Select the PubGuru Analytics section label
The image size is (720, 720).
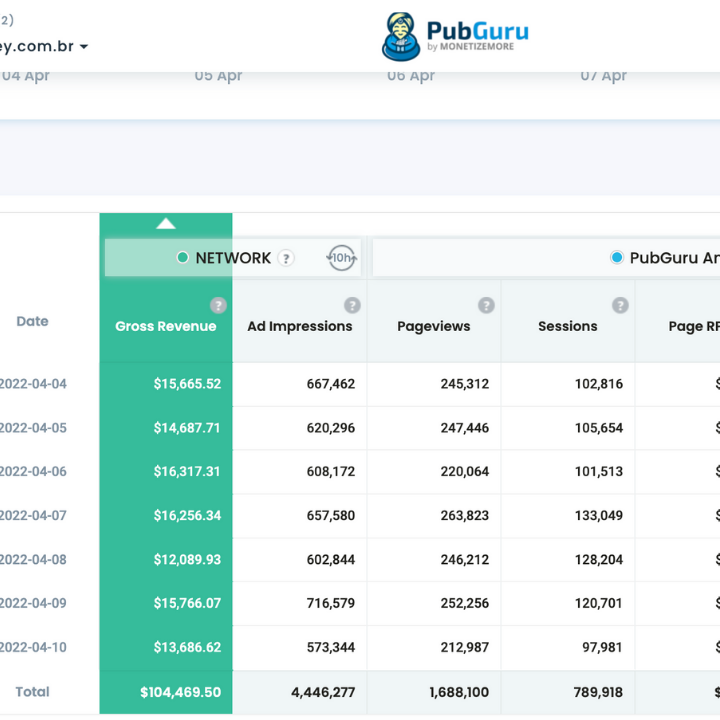coord(675,258)
